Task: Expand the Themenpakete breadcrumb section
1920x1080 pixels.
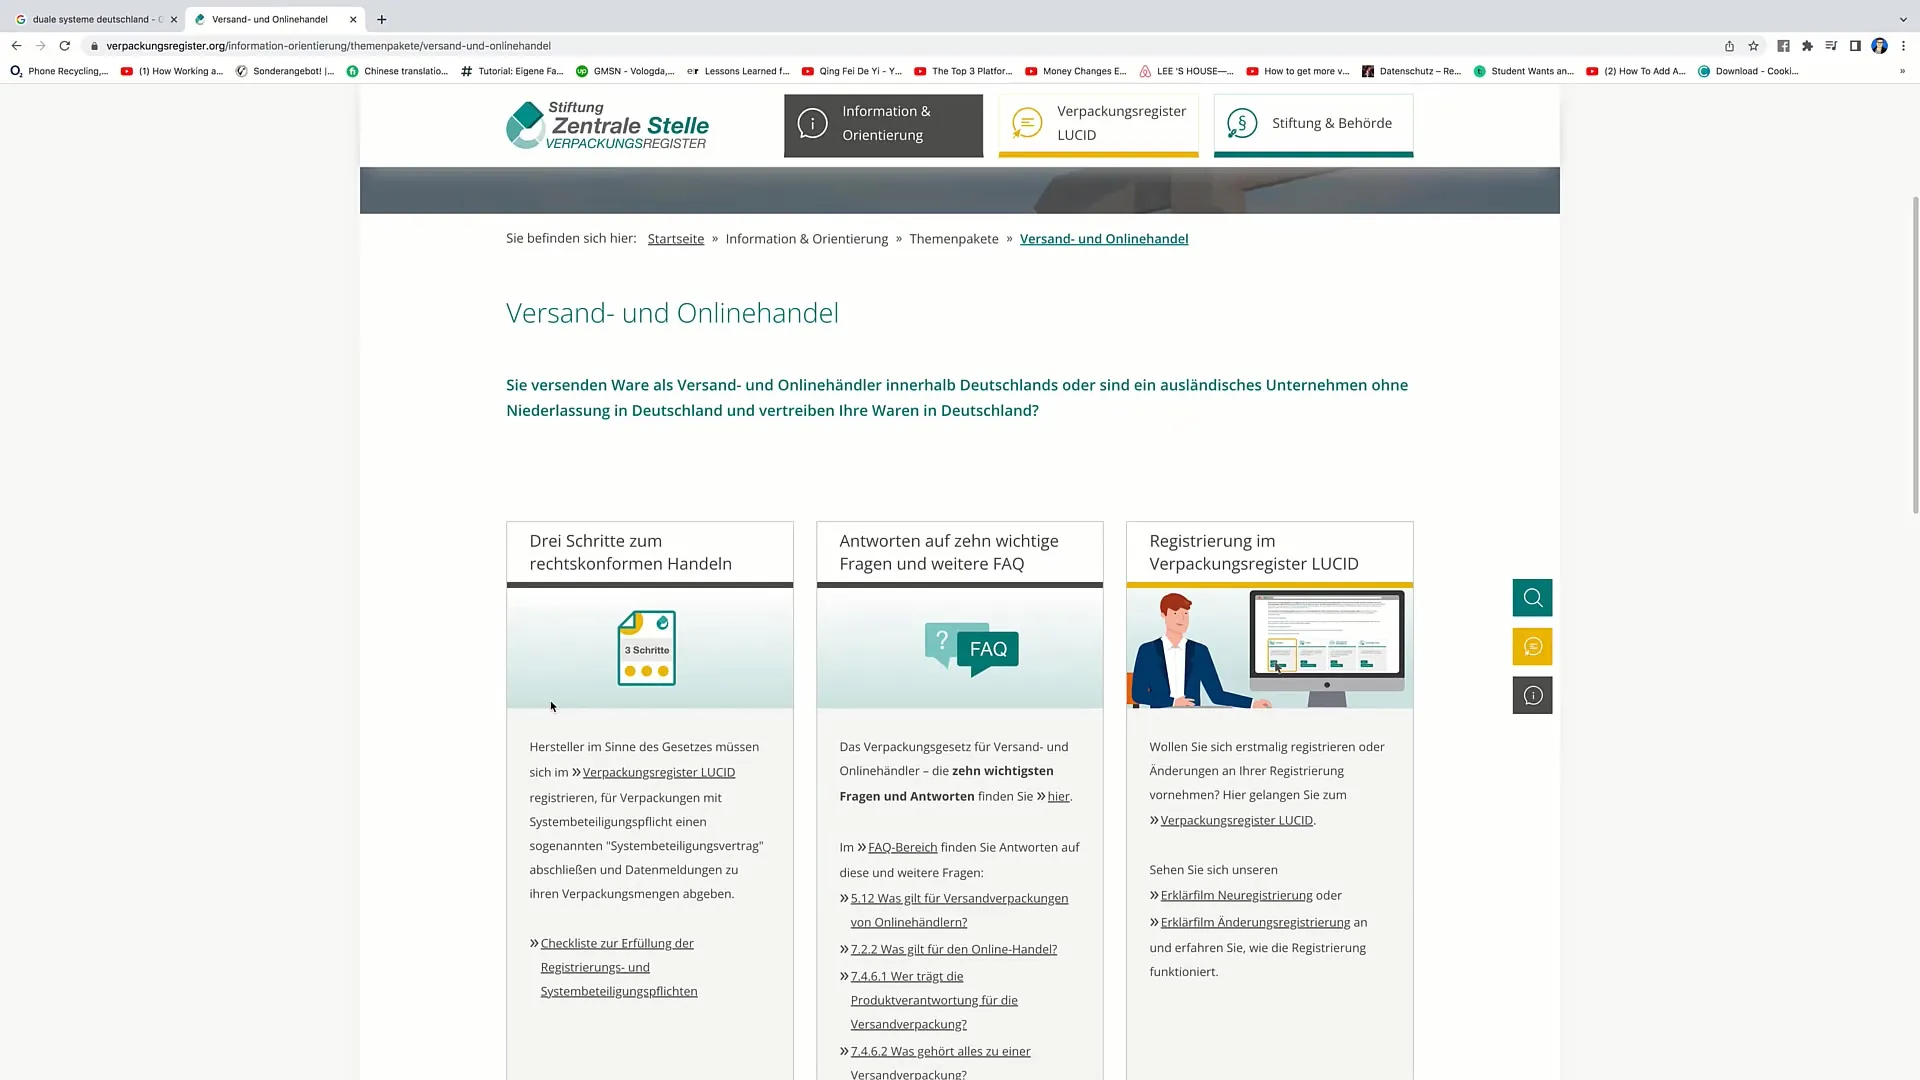Action: (953, 239)
